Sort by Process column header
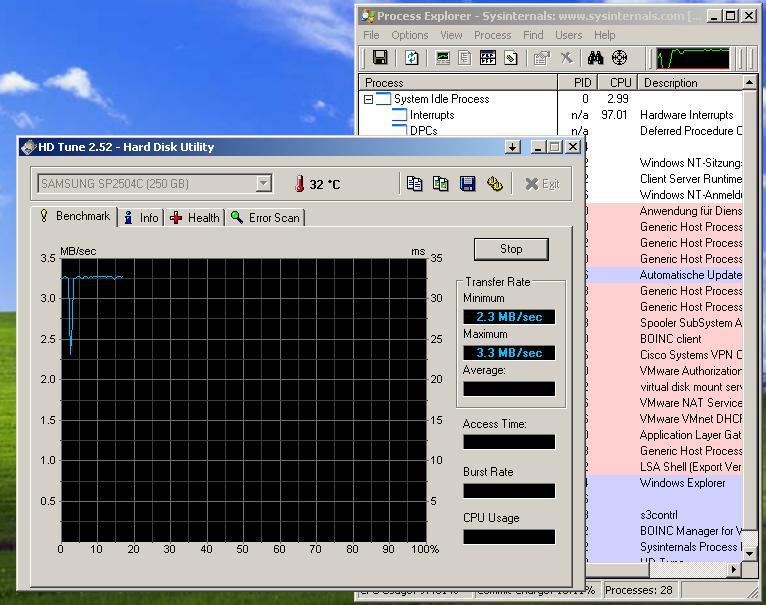Image resolution: width=766 pixels, height=605 pixels. (x=458, y=83)
